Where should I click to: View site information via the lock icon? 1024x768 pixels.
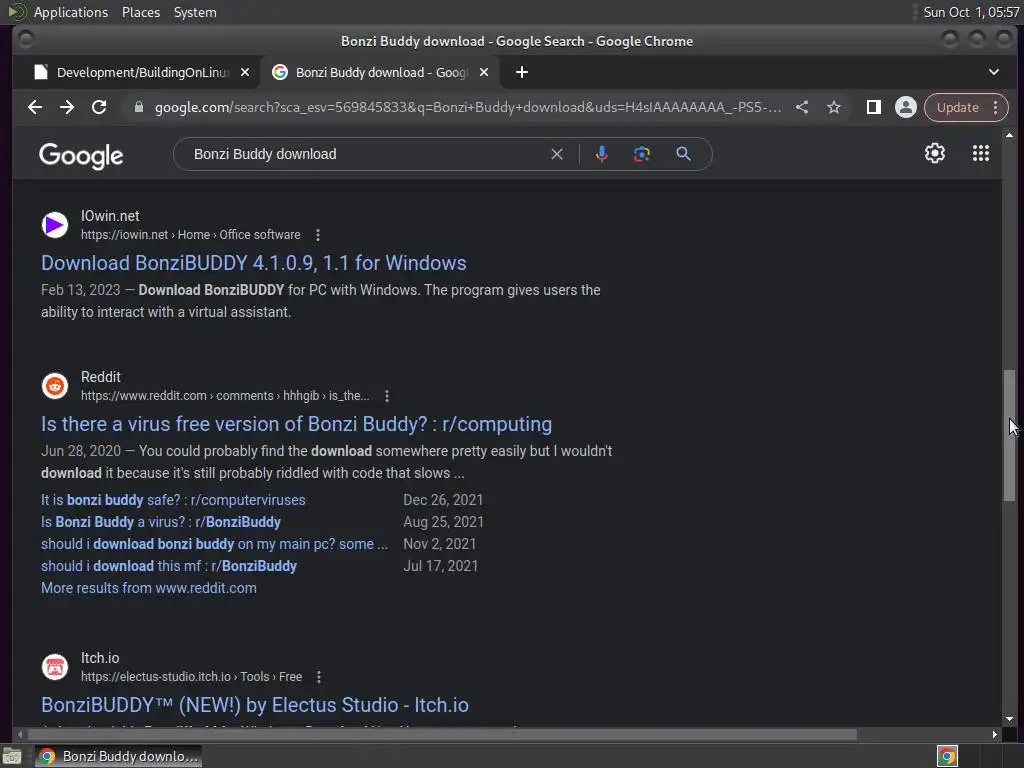pos(138,107)
